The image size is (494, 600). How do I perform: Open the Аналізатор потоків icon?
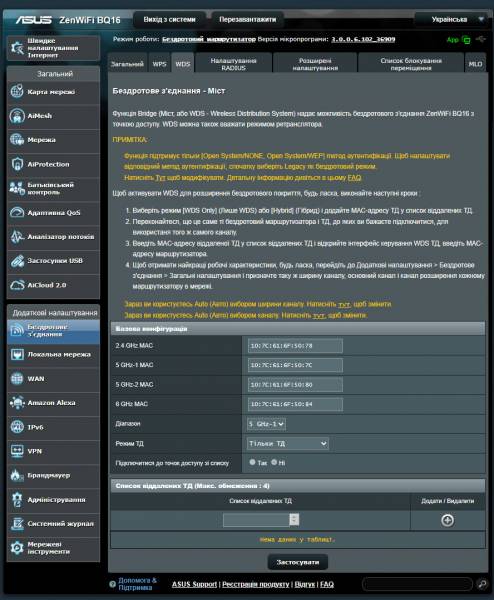(x=17, y=236)
